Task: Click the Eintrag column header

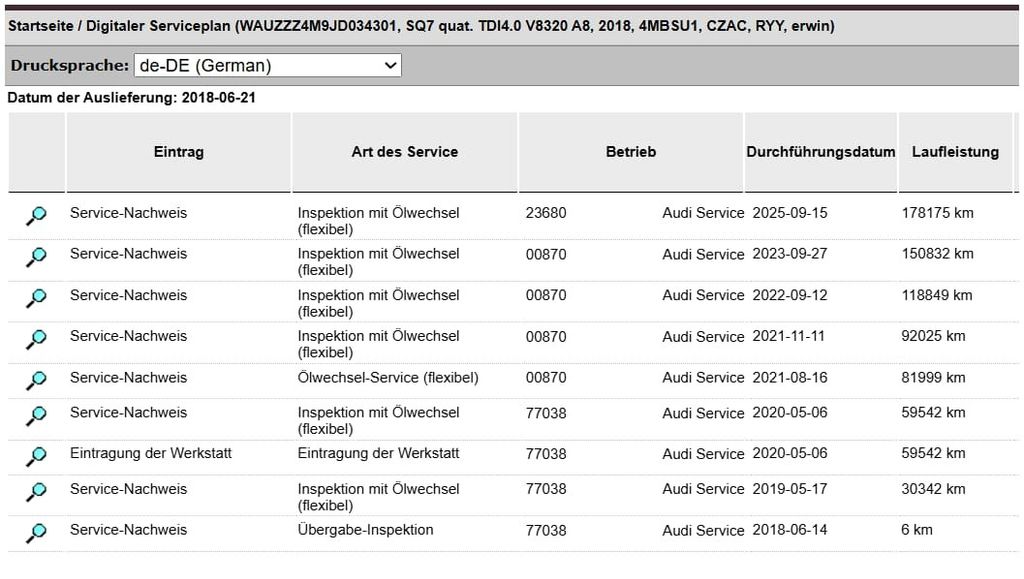Action: click(178, 152)
